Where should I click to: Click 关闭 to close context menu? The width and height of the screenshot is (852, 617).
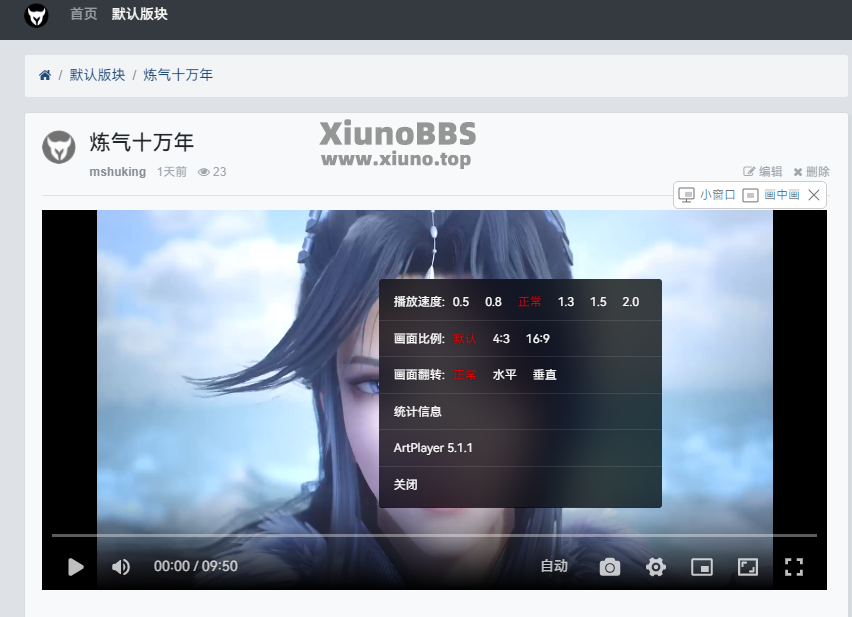tap(520, 484)
